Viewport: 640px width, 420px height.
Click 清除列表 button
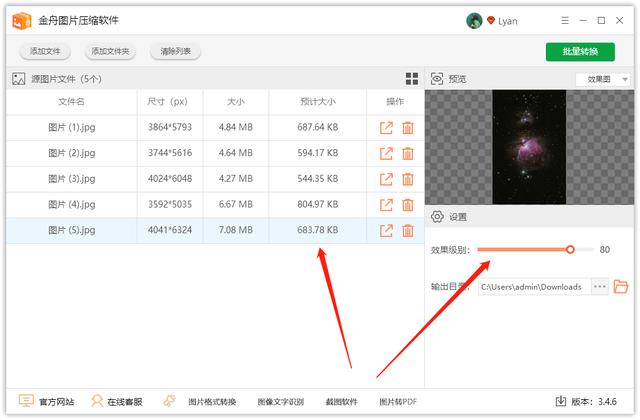tap(176, 51)
